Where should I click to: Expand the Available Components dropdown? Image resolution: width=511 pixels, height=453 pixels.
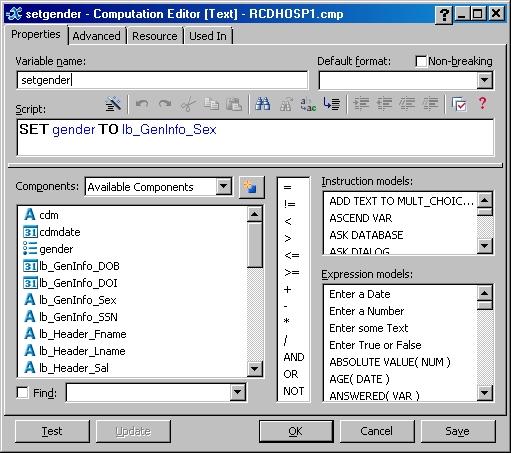click(223, 187)
